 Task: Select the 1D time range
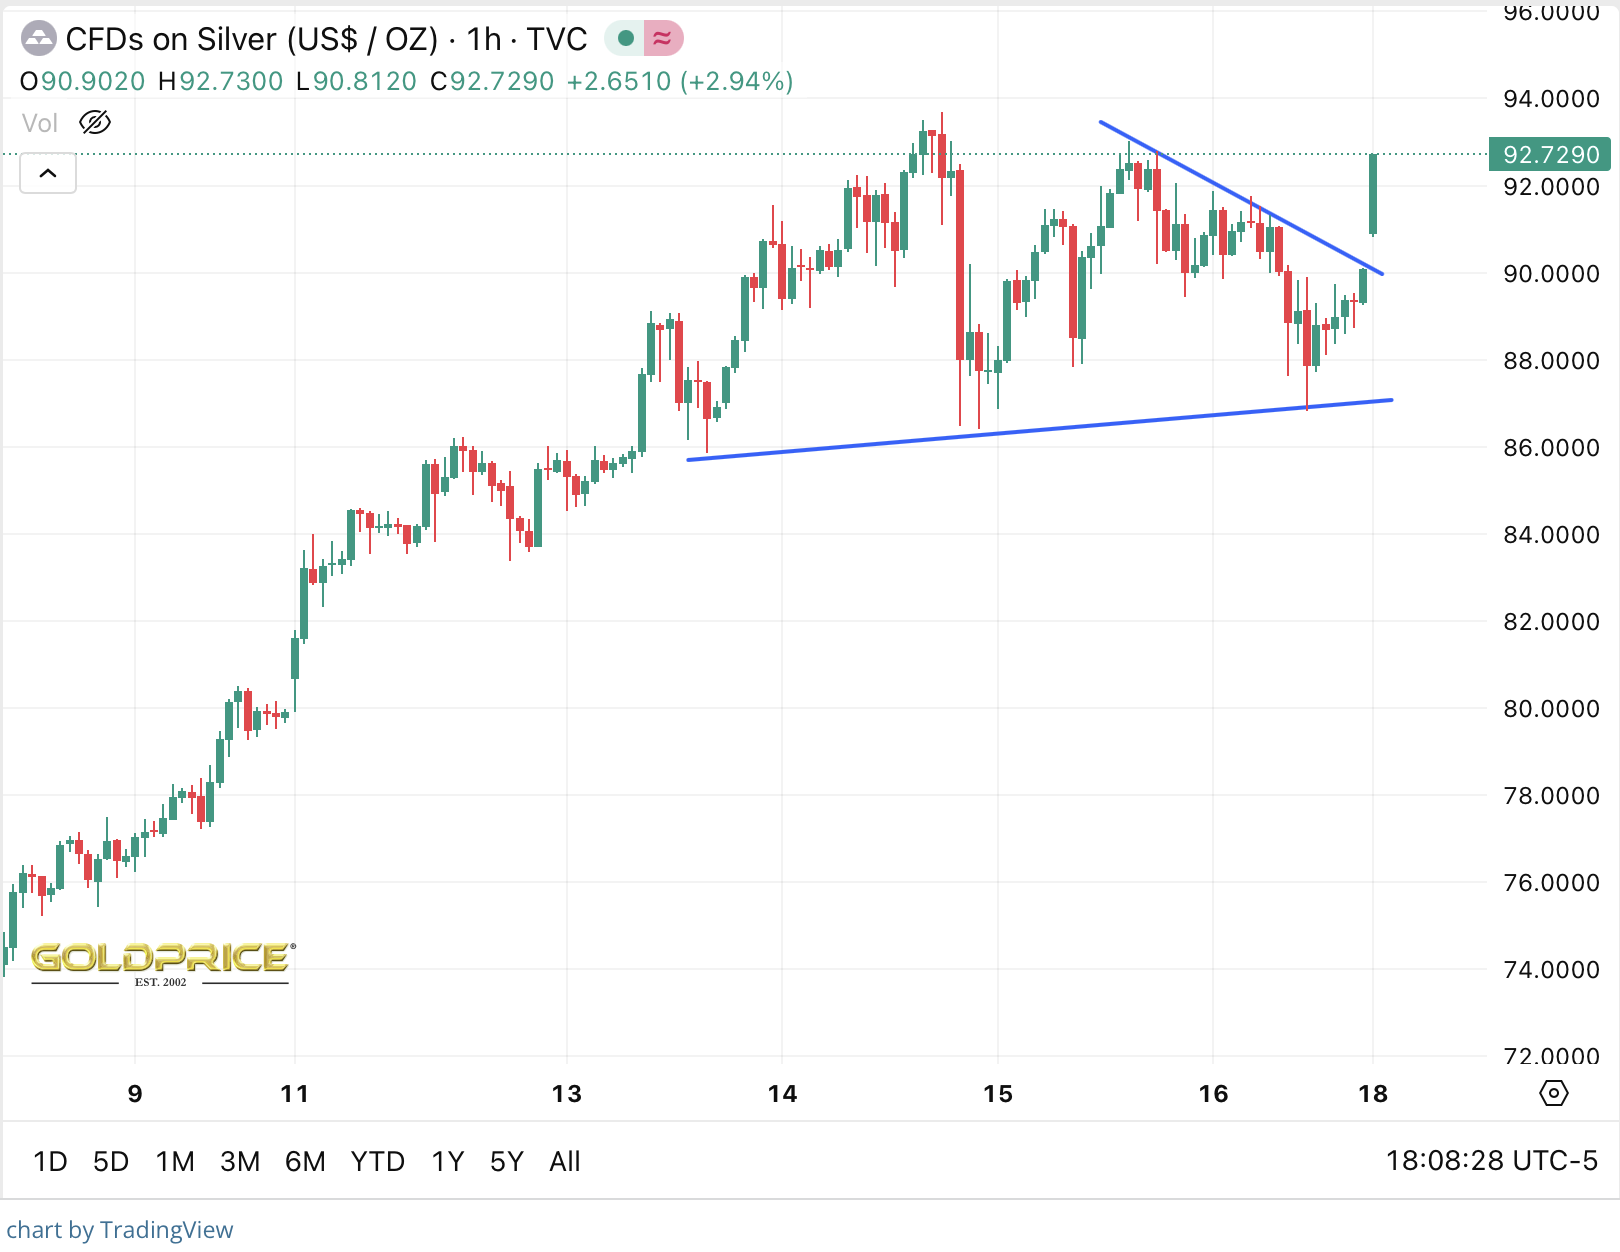tap(50, 1161)
